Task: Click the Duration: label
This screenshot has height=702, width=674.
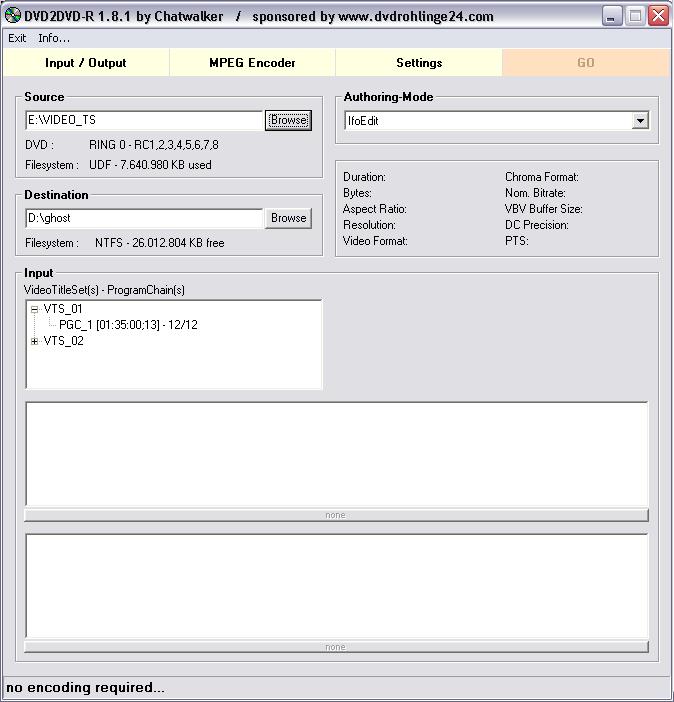Action: 364,177
